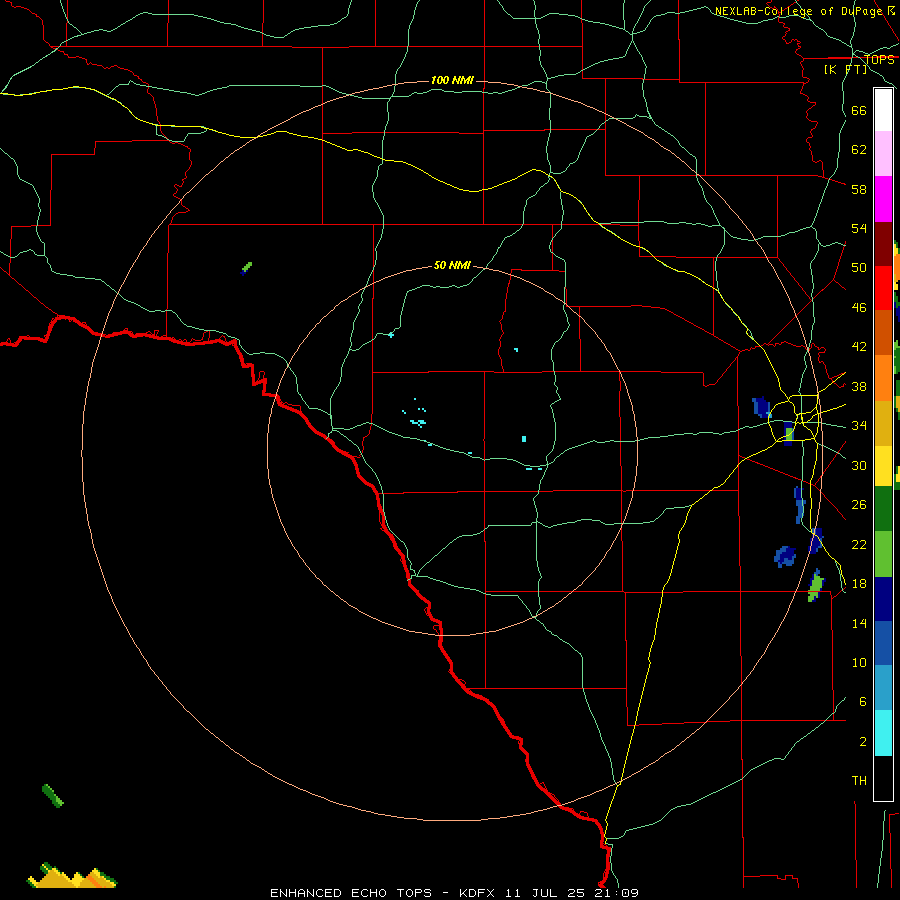This screenshot has width=900, height=900.
Task: Click the legend value "42"
Action: [859, 347]
